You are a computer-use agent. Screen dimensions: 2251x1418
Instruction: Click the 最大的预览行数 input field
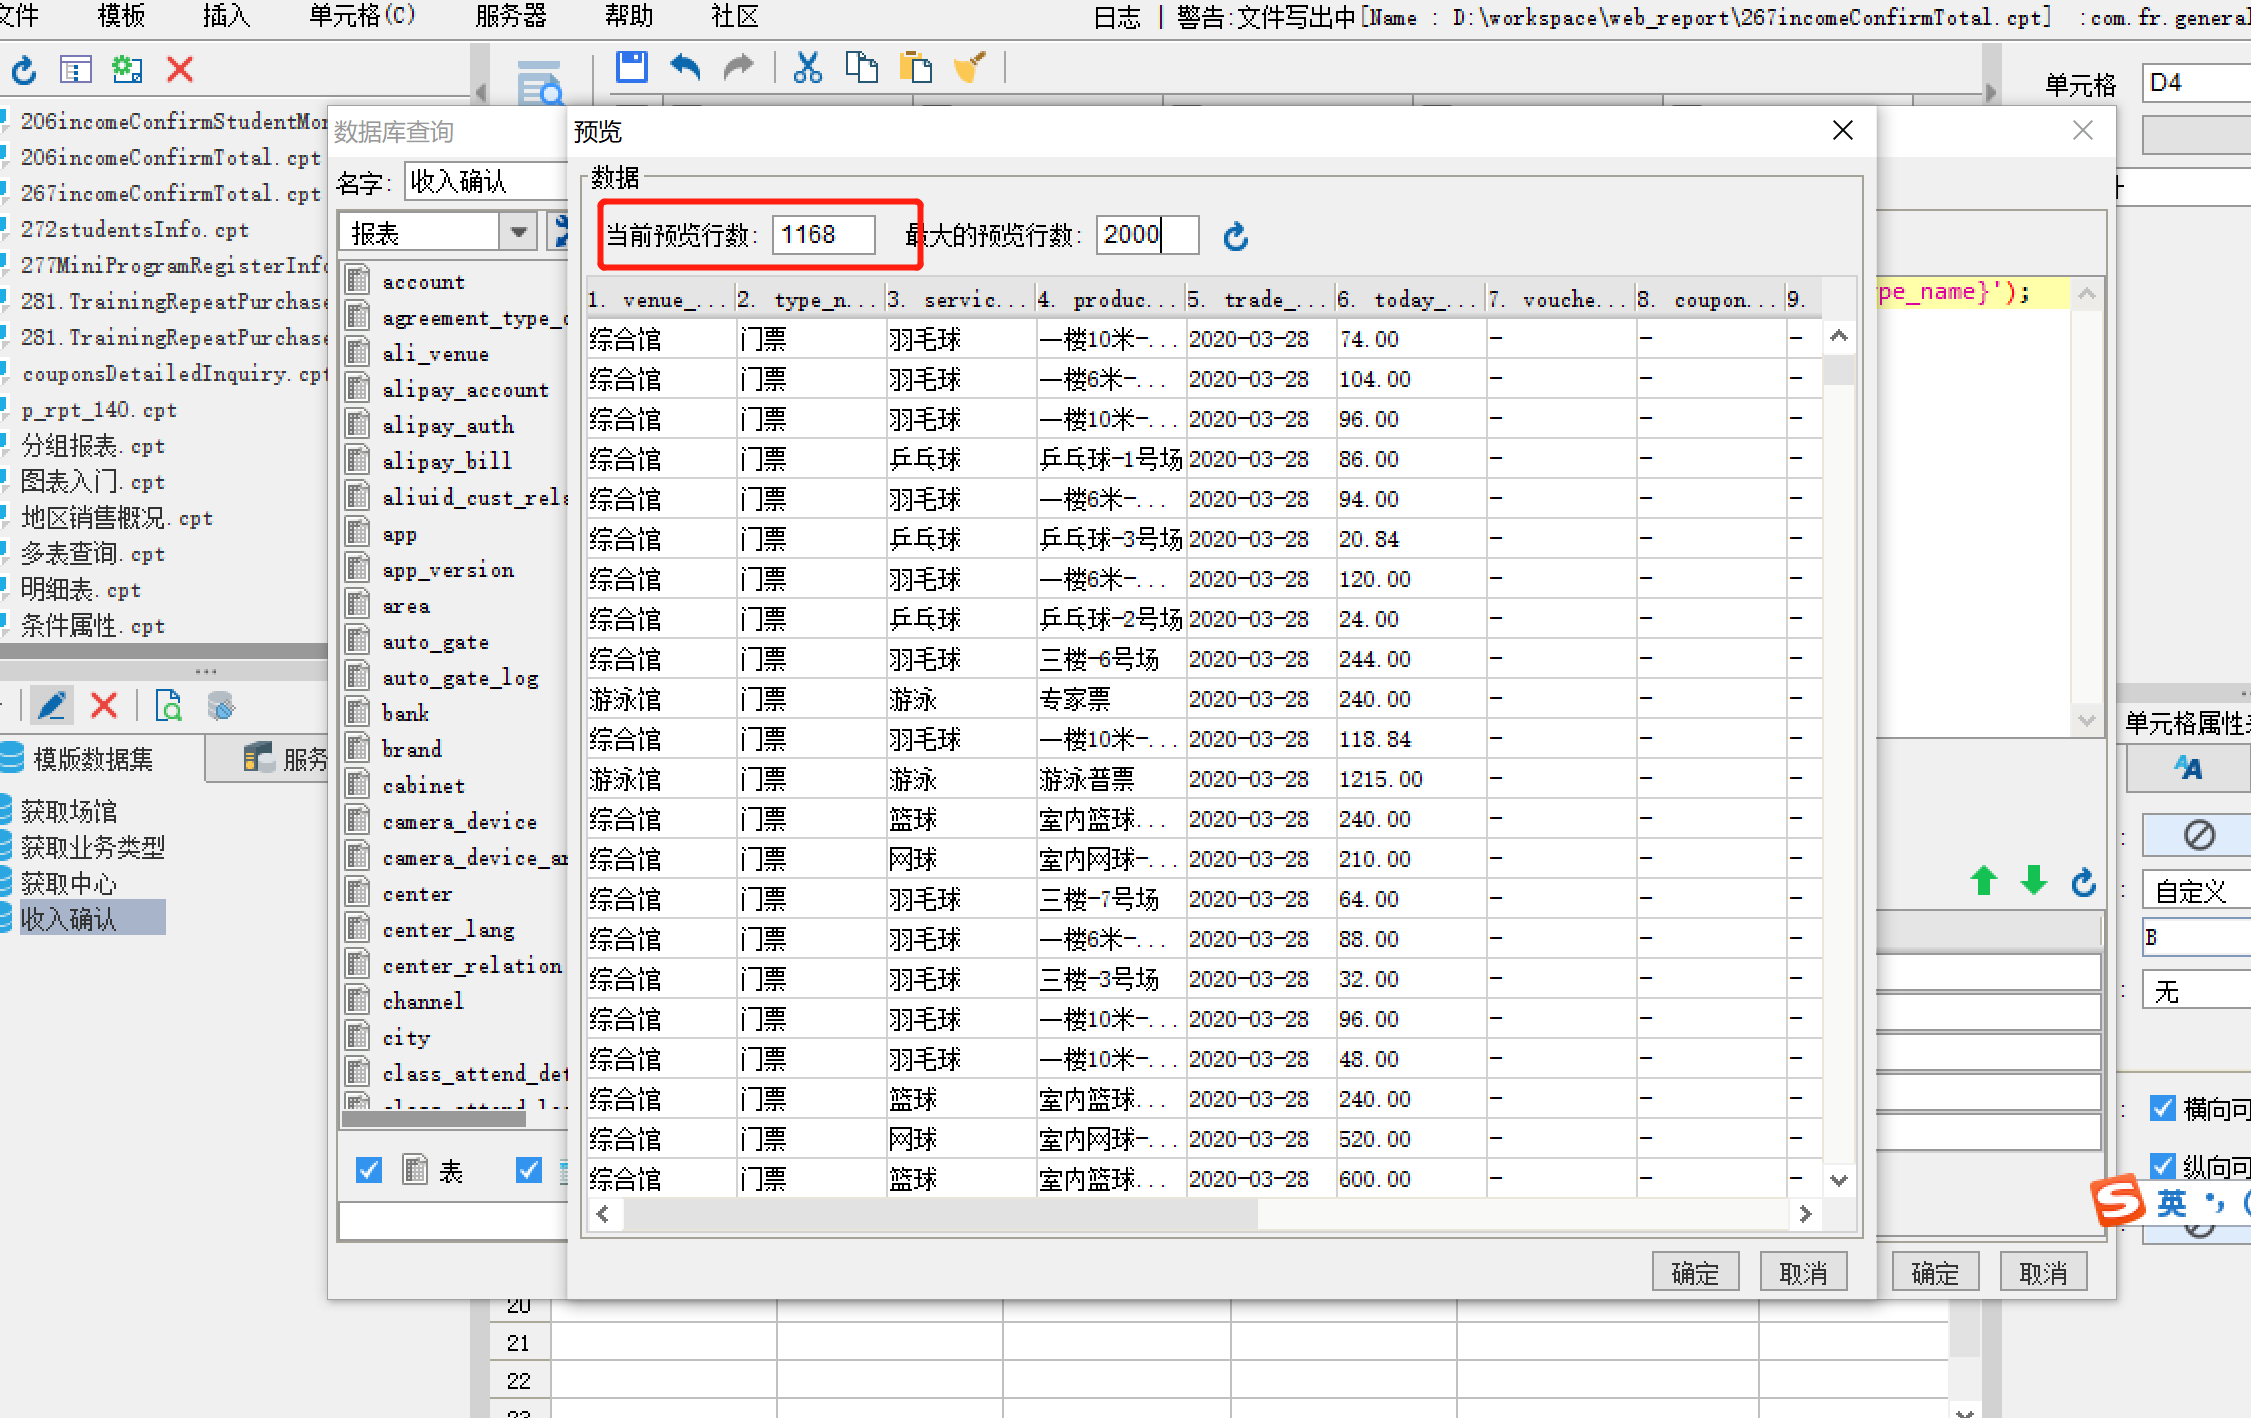click(1146, 235)
